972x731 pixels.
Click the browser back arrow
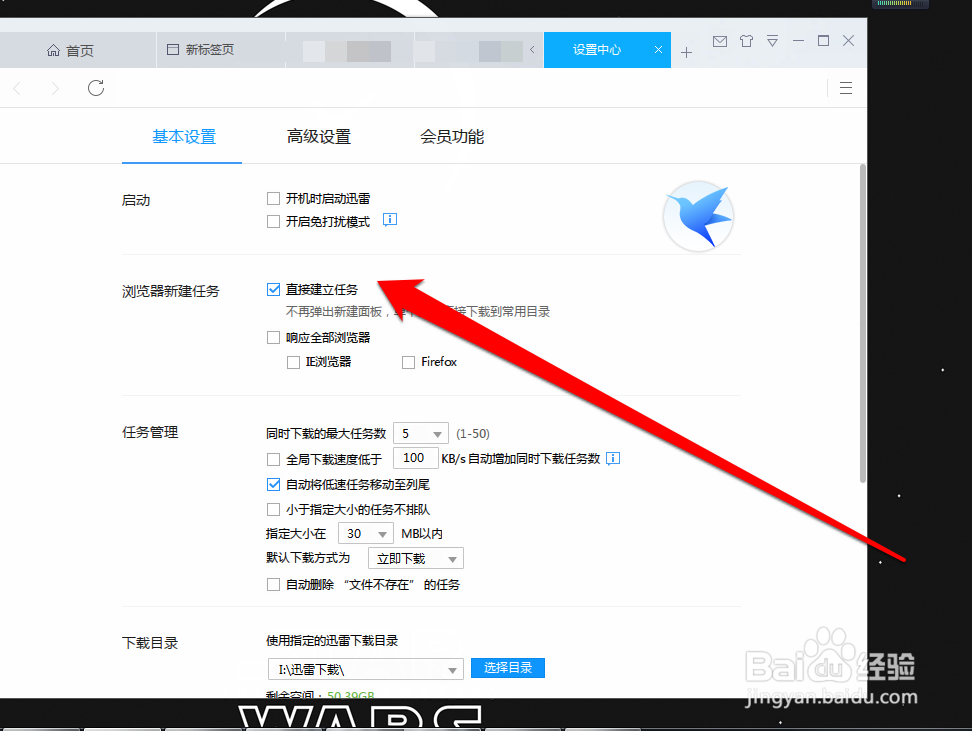17,89
